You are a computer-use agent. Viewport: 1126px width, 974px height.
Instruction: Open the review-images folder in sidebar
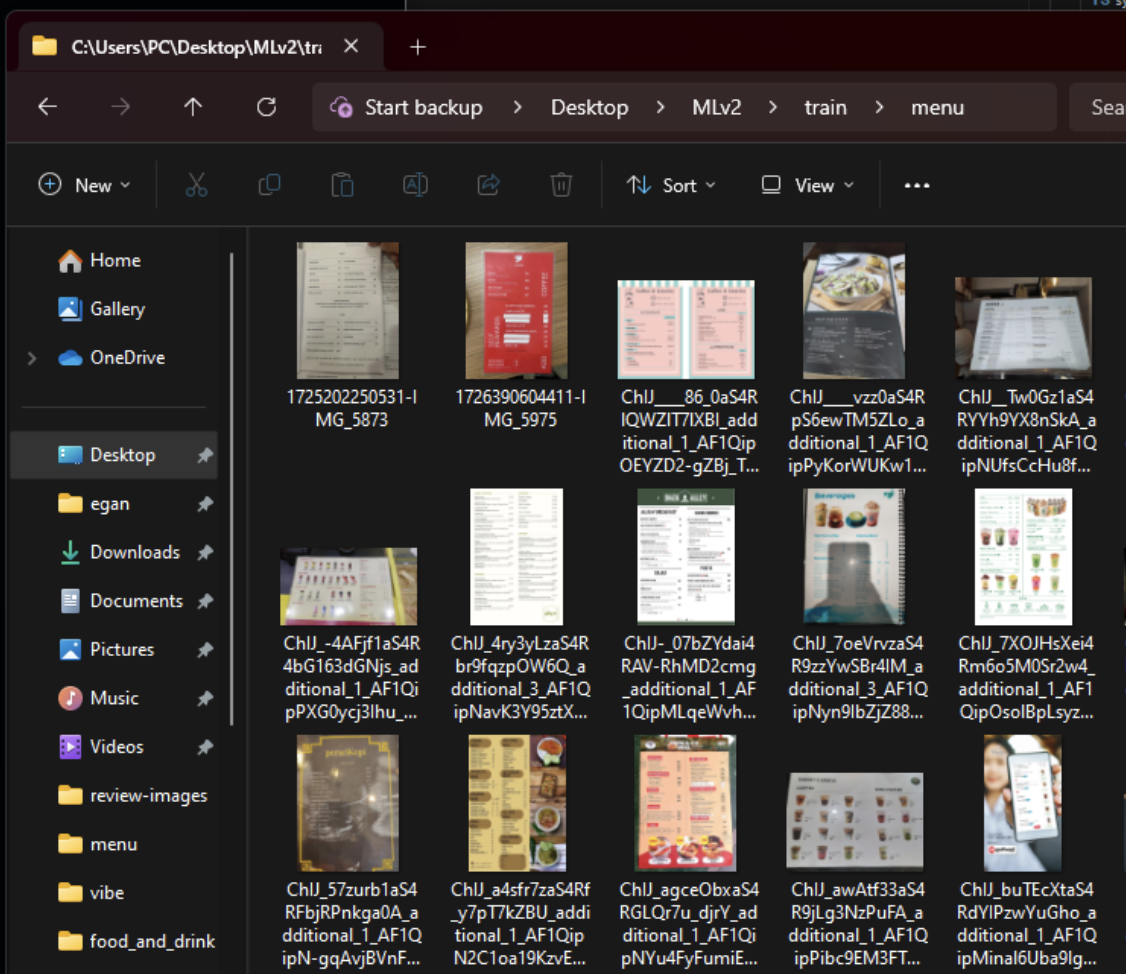point(148,796)
